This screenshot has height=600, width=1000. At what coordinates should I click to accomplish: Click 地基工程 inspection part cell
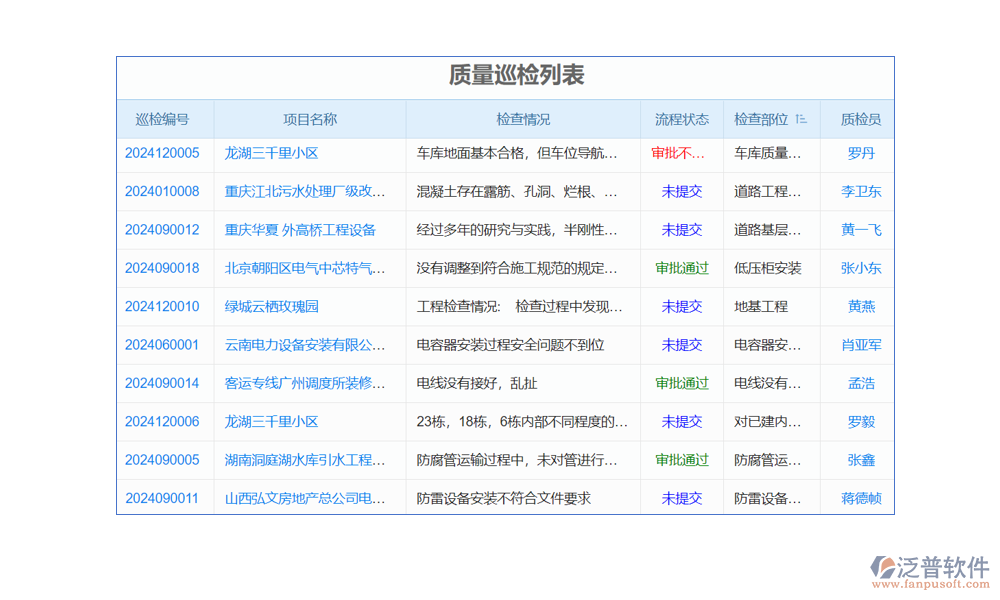pyautogui.click(x=761, y=306)
